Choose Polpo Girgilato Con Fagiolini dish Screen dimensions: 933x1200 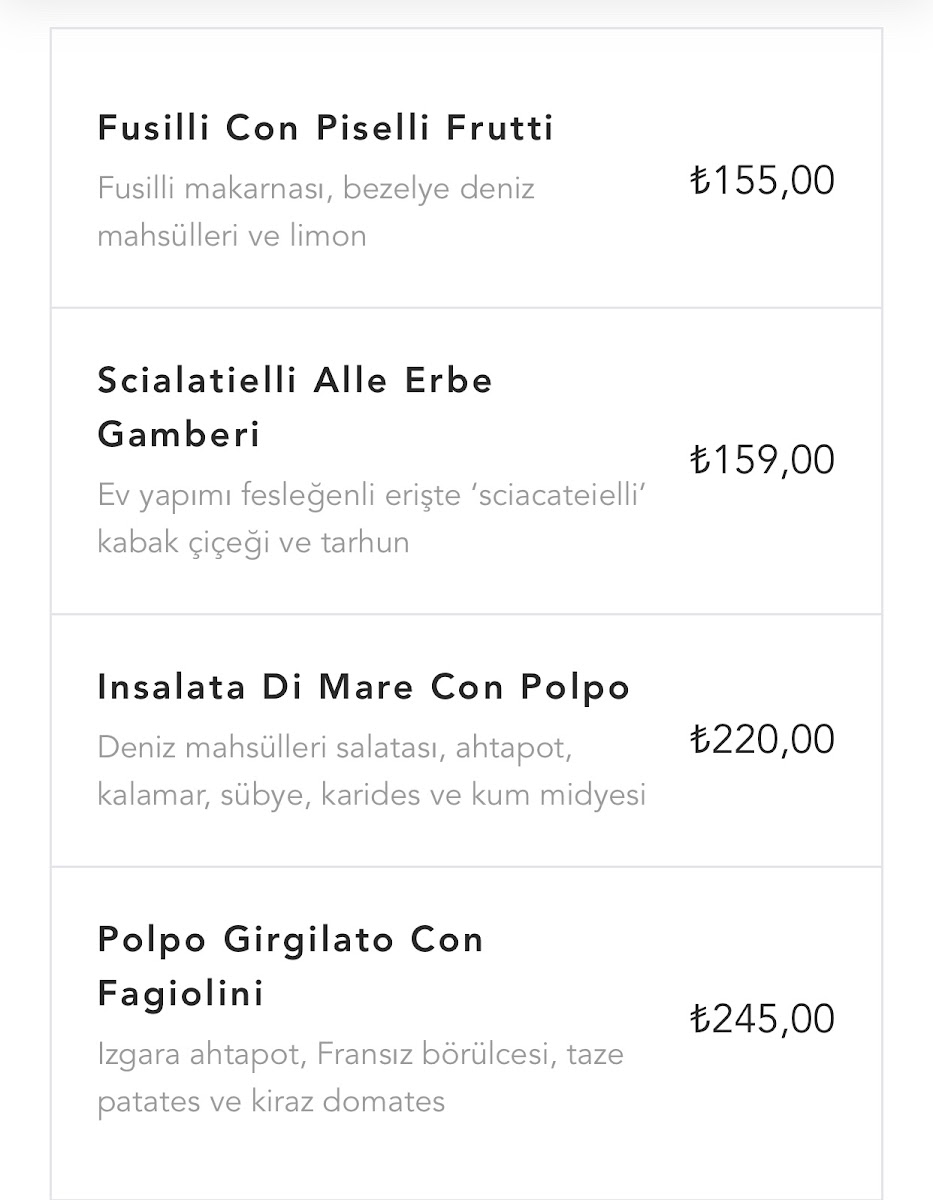tap(290, 941)
